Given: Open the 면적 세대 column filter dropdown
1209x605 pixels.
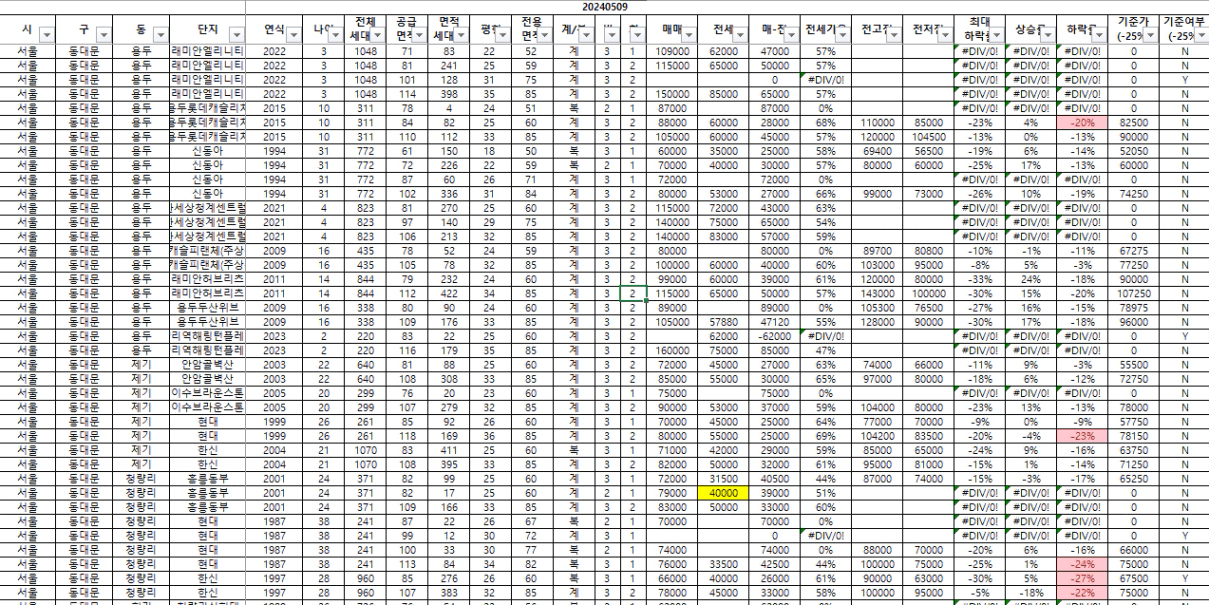Looking at the screenshot, I should (461, 35).
